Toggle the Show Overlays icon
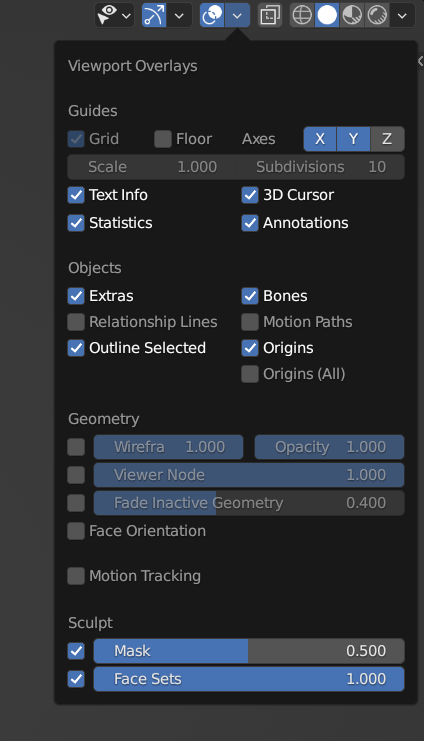 tap(212, 15)
